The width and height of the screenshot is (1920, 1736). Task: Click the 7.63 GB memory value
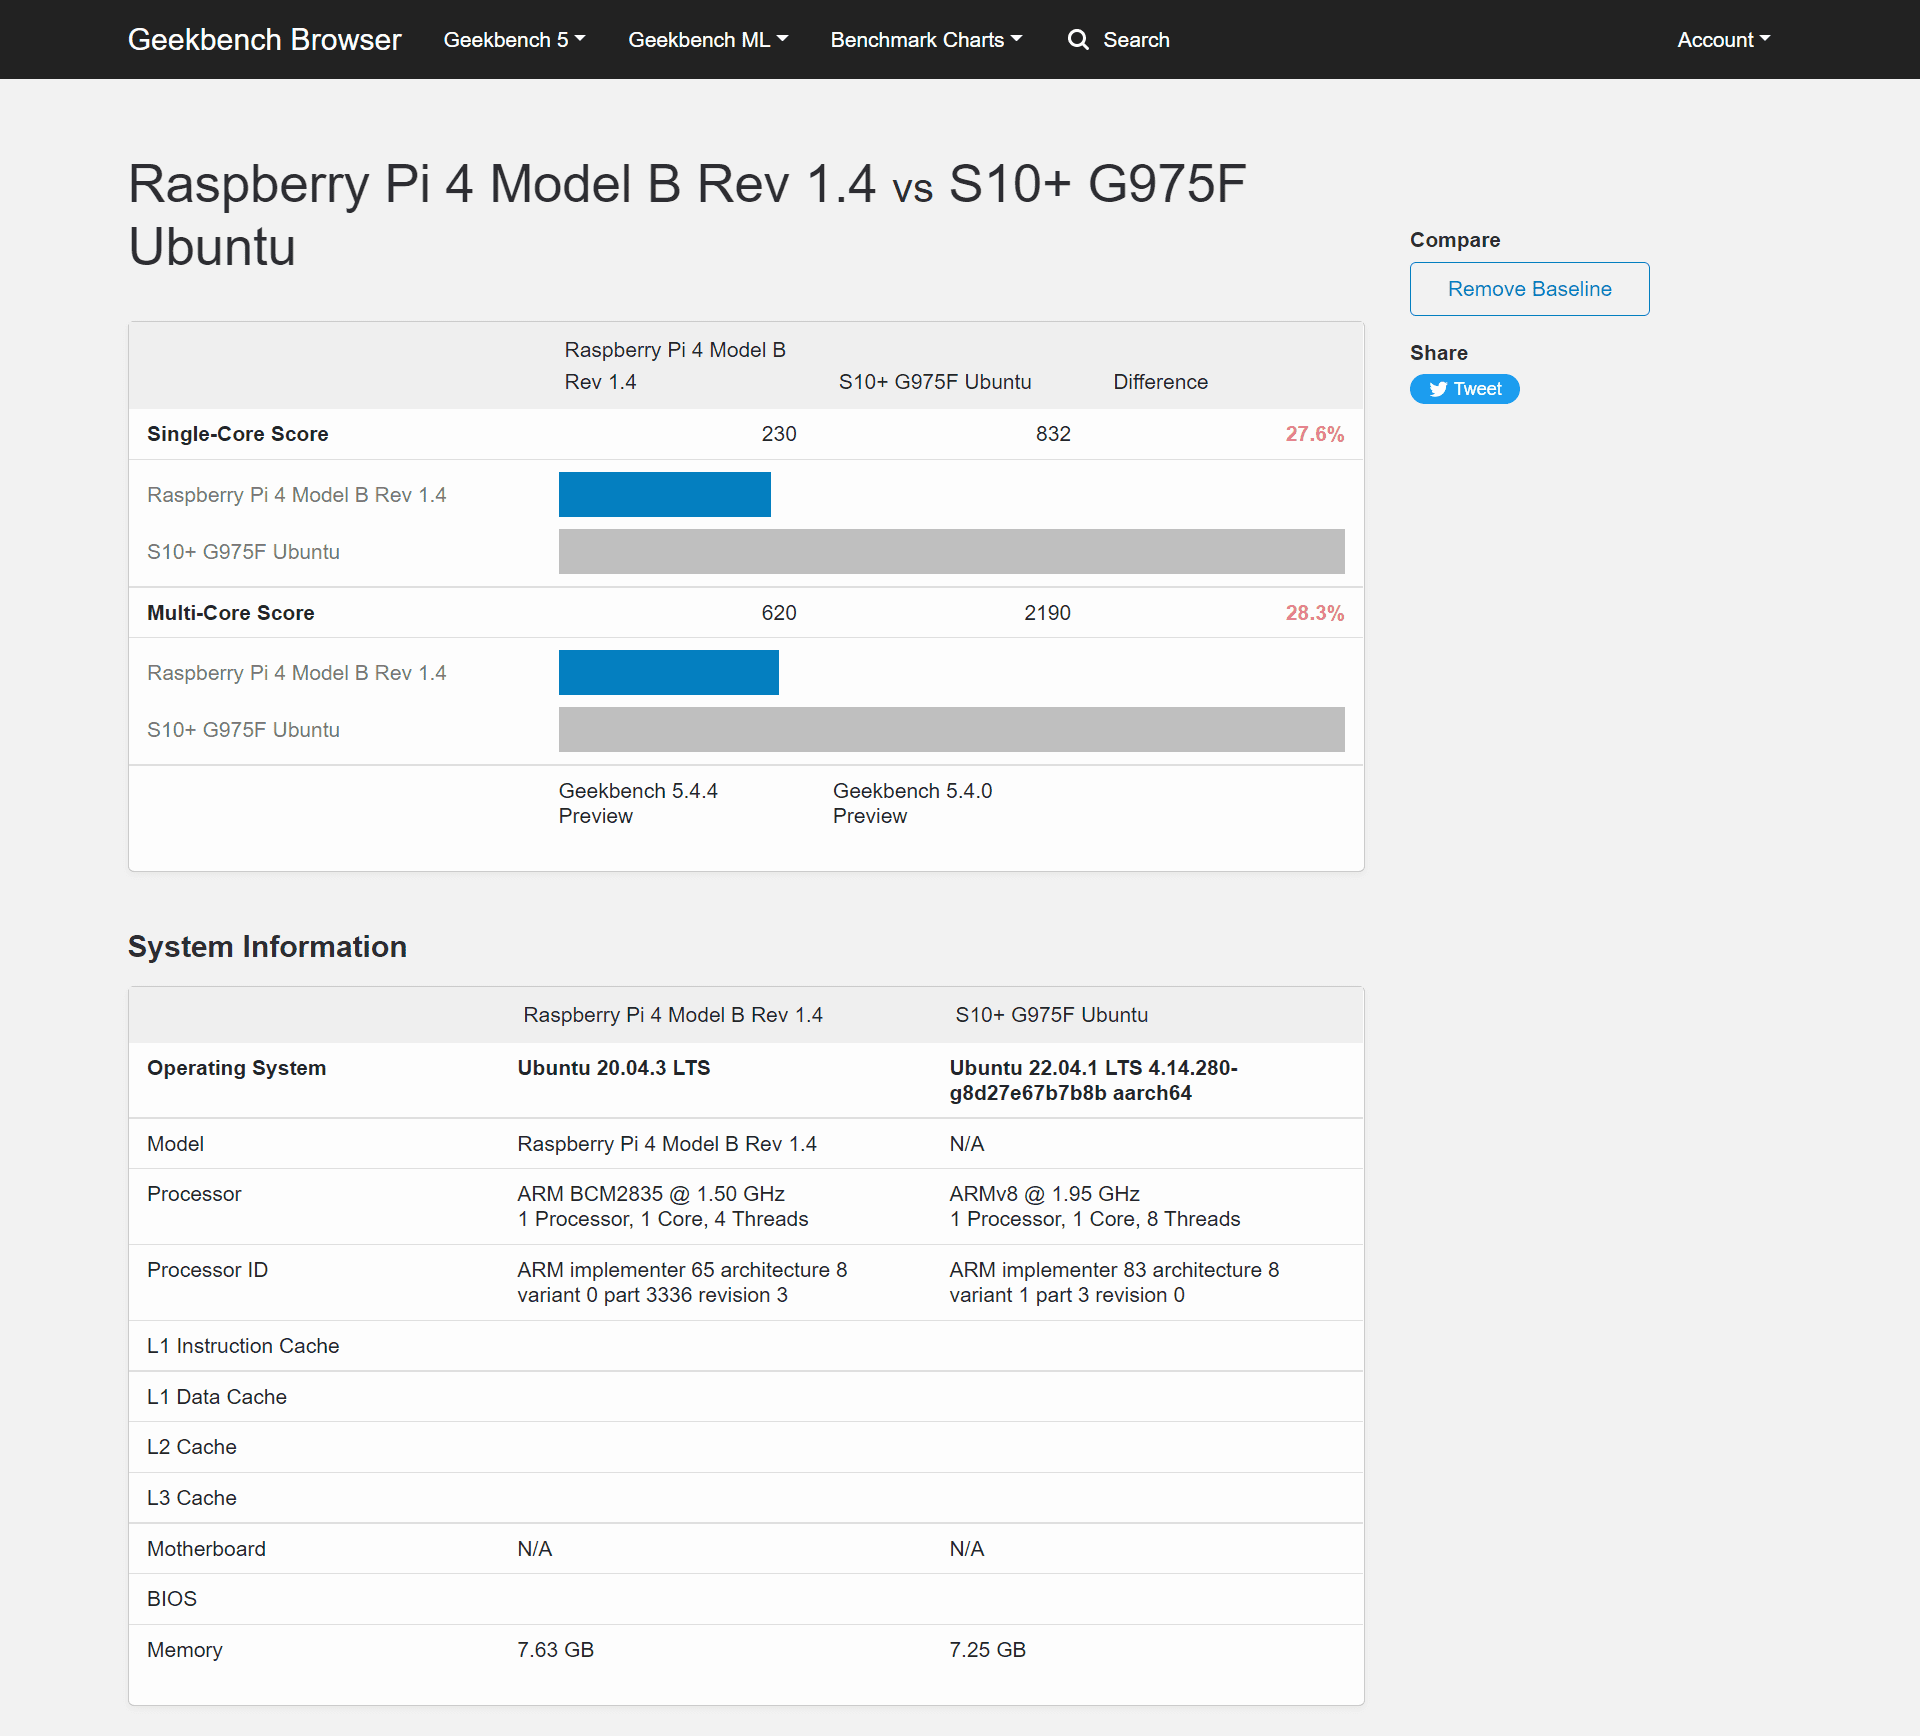tap(555, 1650)
